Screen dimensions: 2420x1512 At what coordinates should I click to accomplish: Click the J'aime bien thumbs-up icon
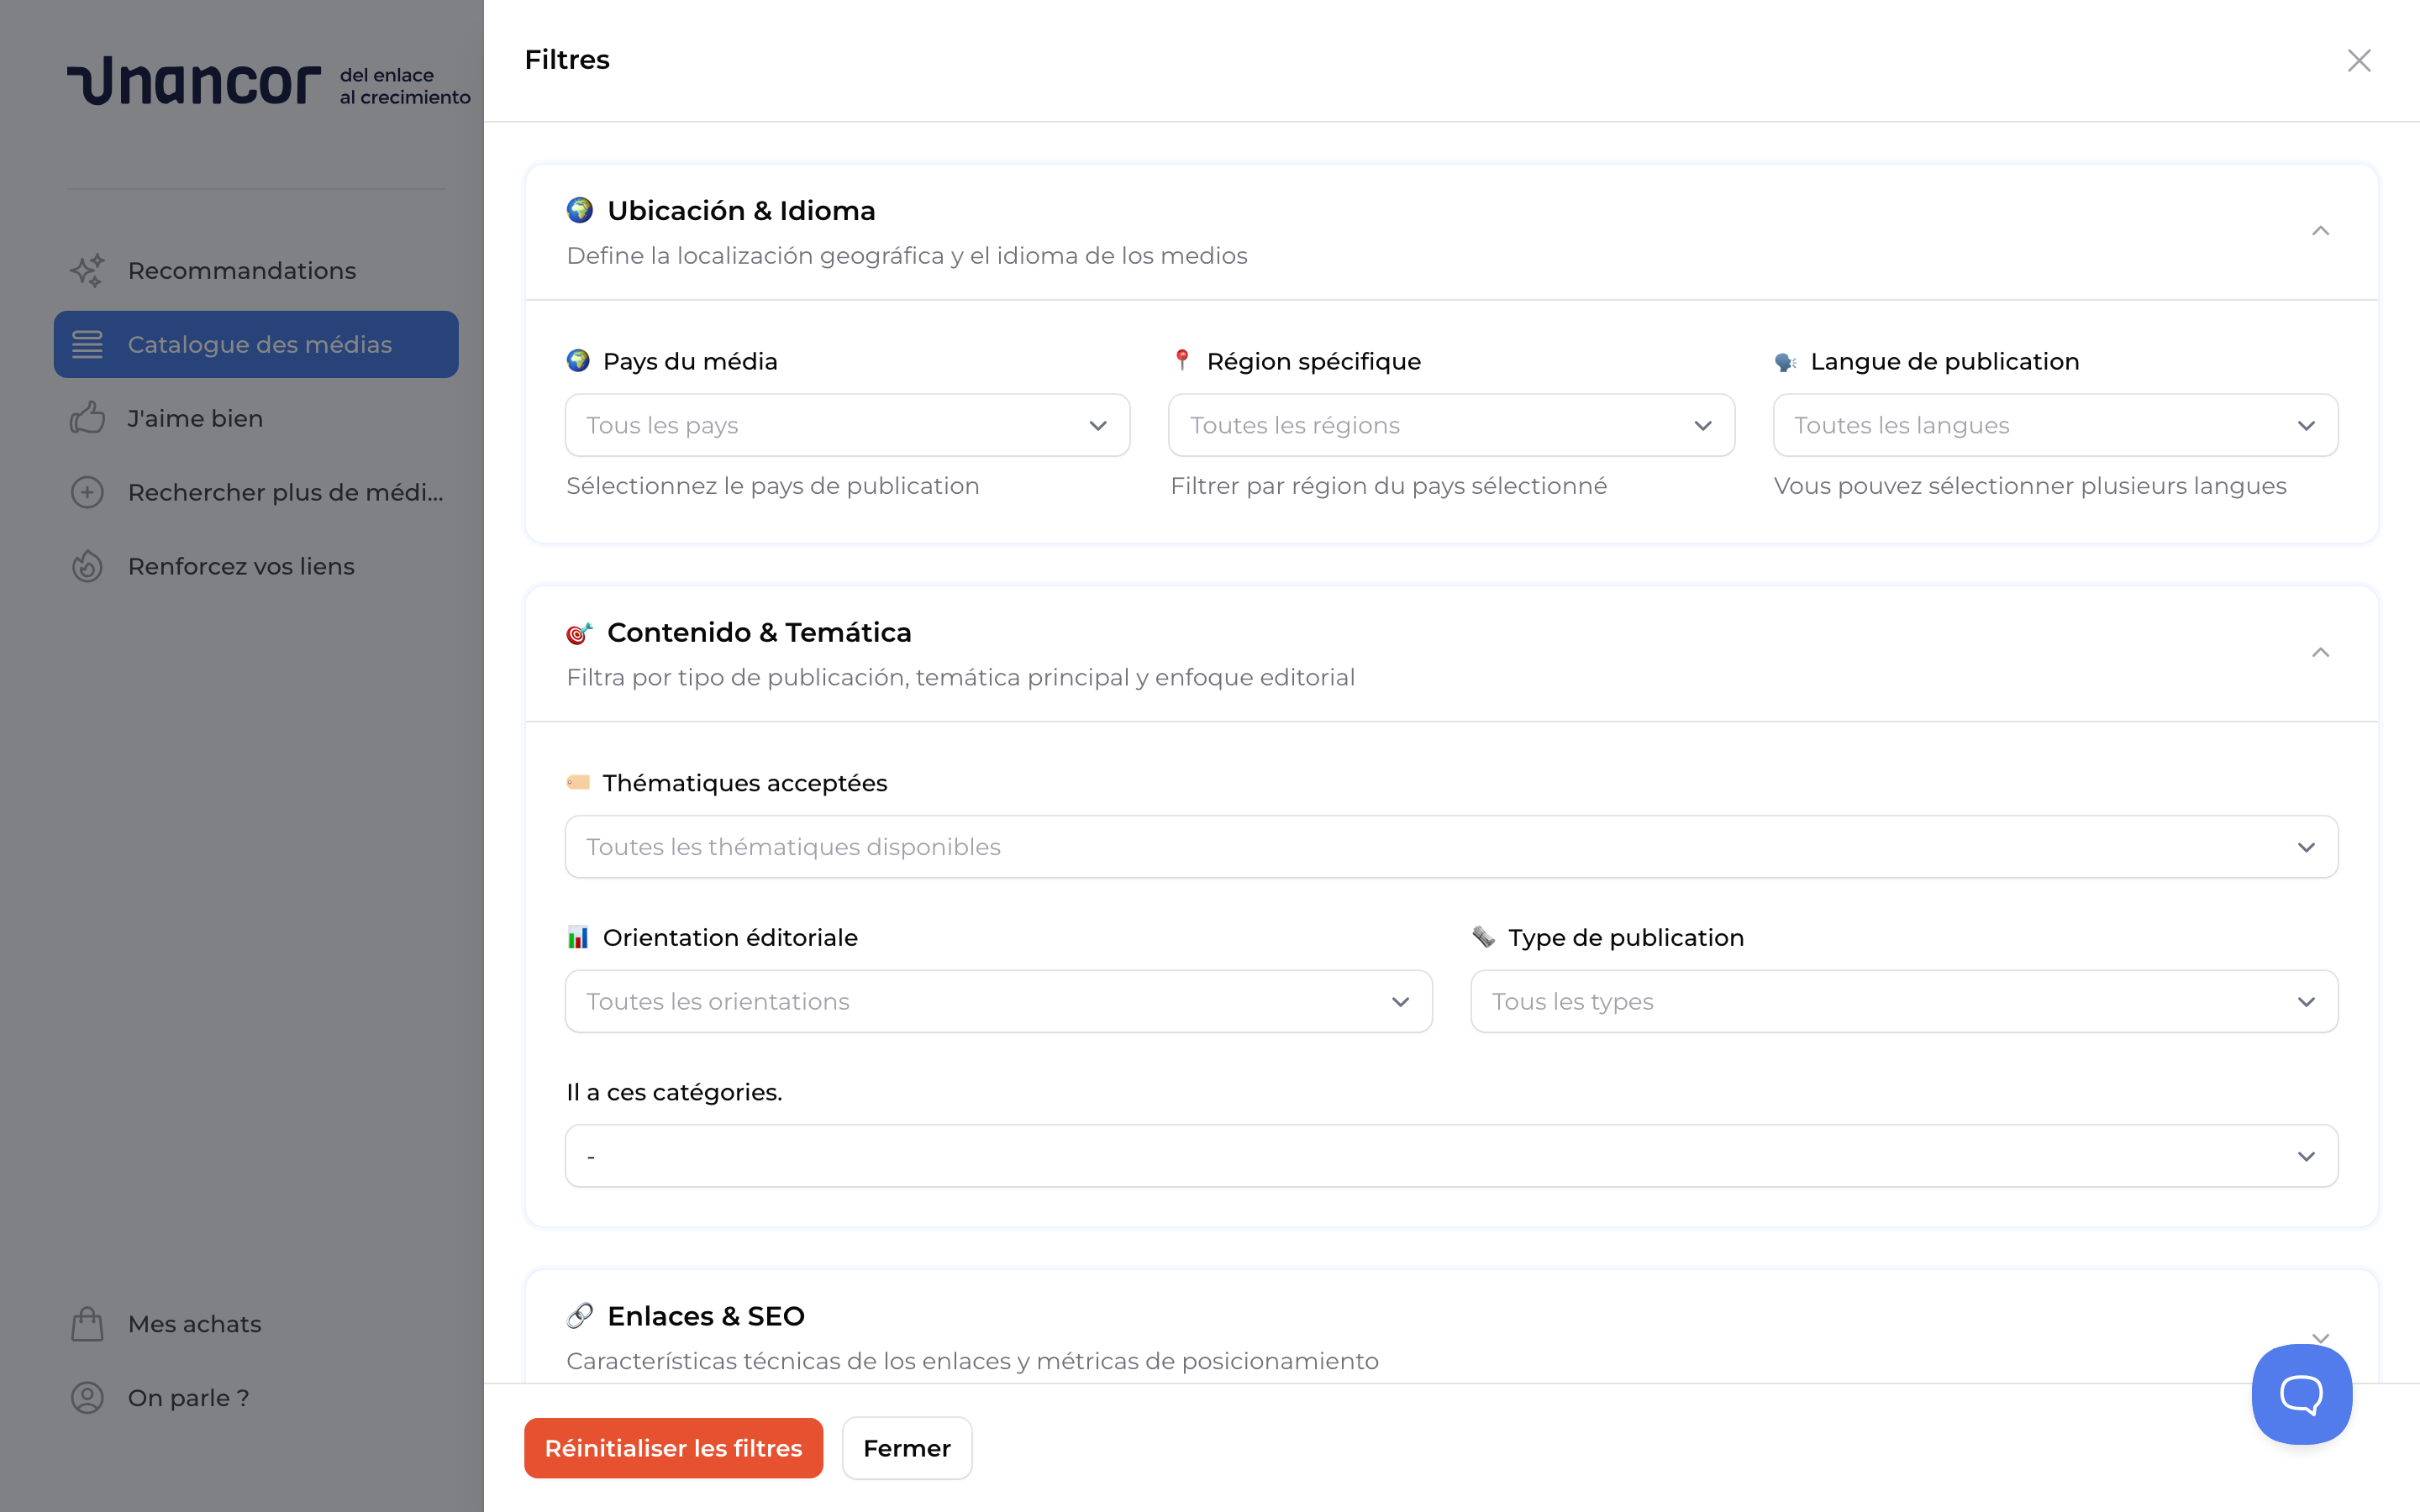[87, 418]
